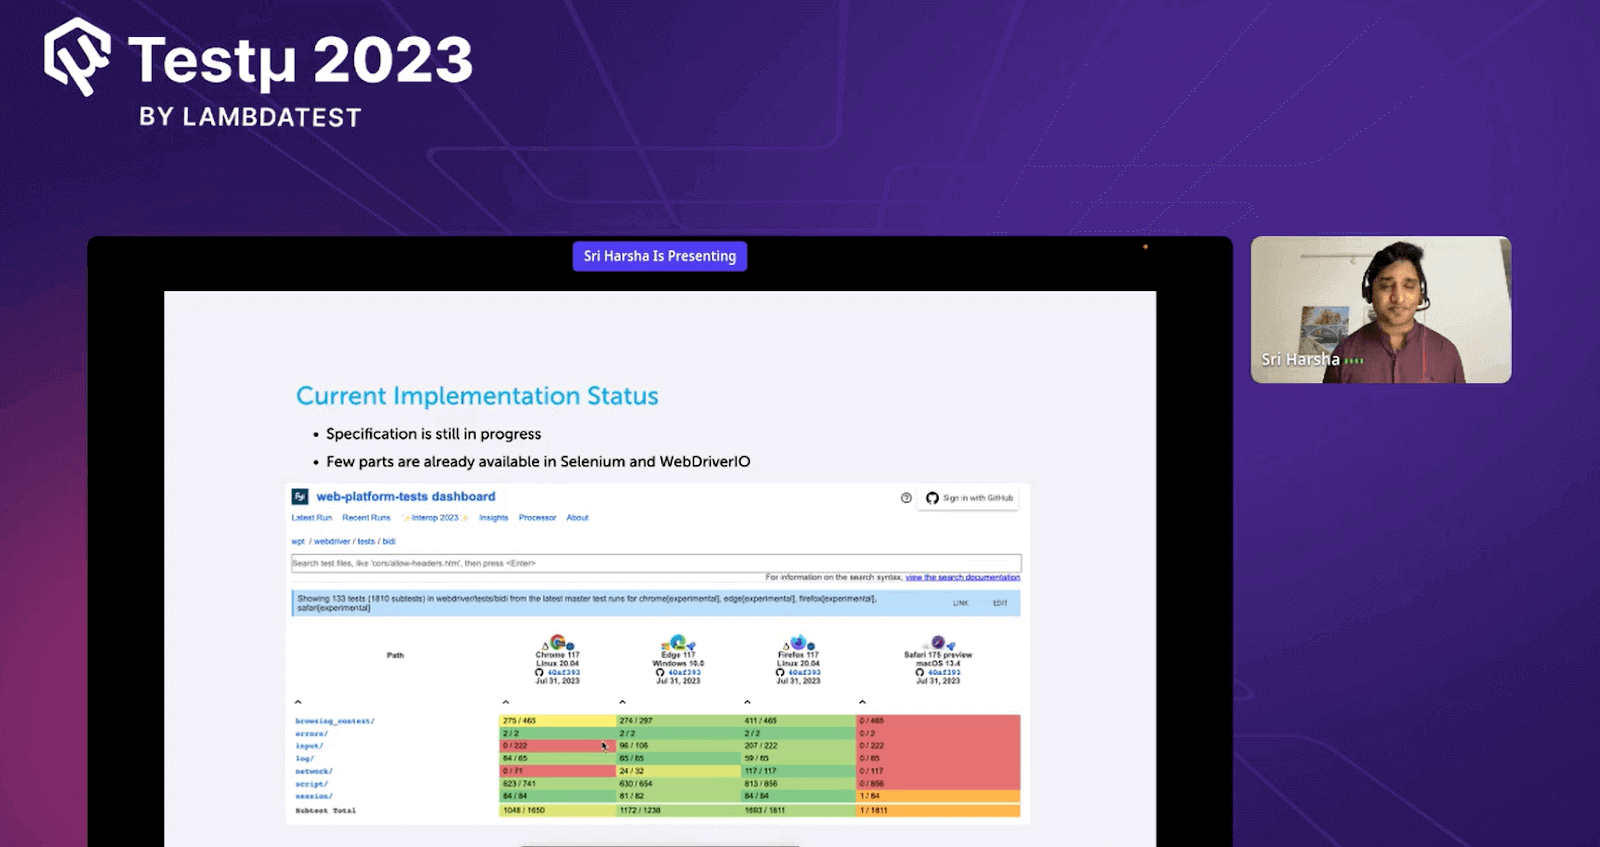Open Firefox run commit 40af393 link

coord(804,673)
